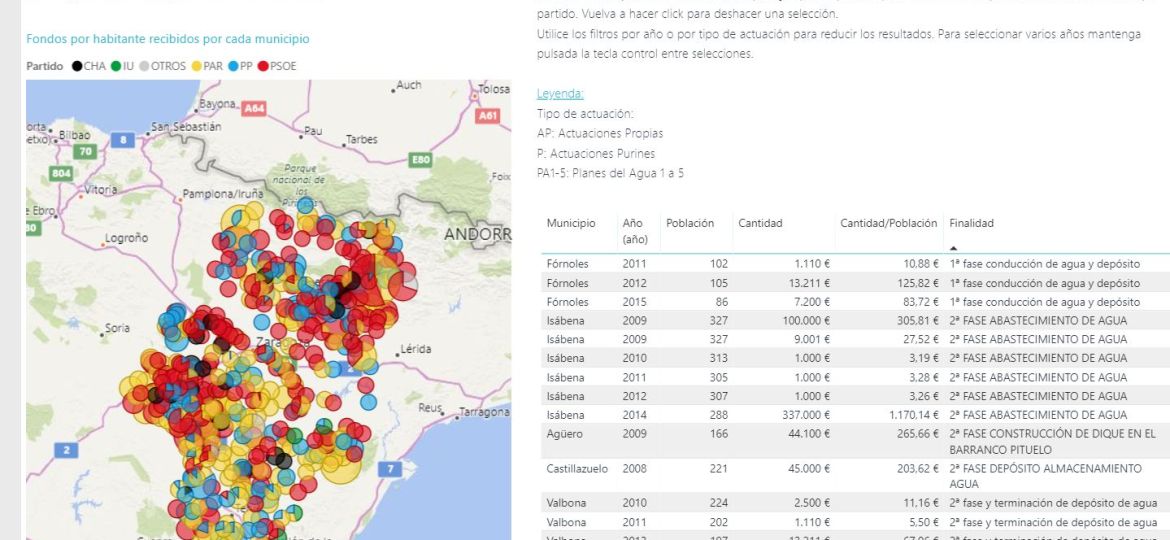Sort table by Municipio column header
Viewport: 1170px width, 540px height.
click(570, 223)
